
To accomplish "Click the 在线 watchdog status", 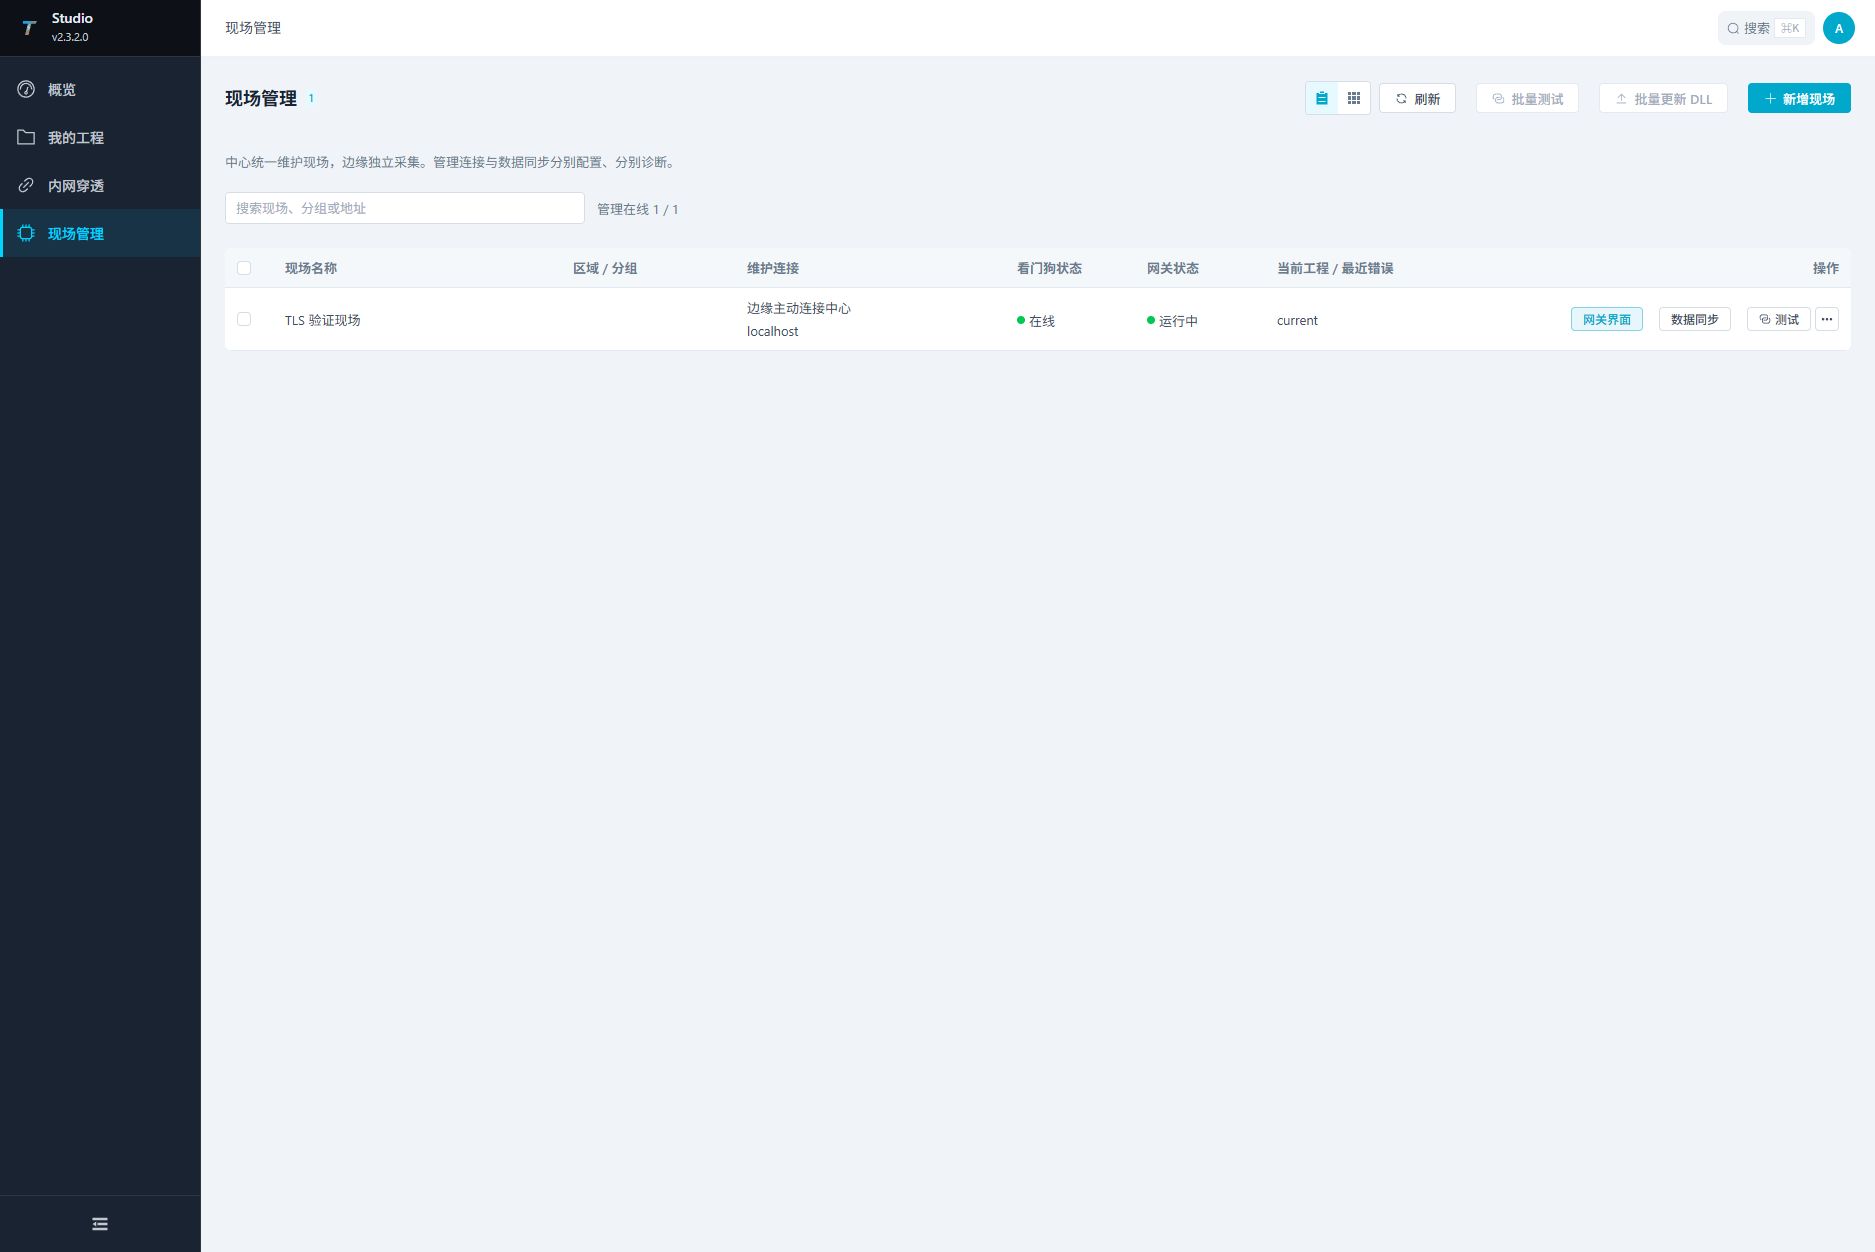I will (x=1036, y=321).
